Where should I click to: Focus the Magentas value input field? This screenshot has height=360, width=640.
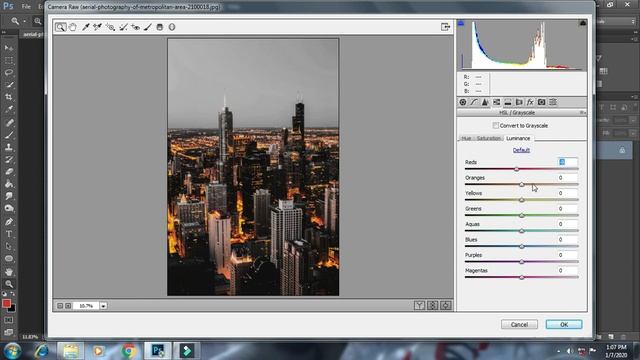coord(568,271)
